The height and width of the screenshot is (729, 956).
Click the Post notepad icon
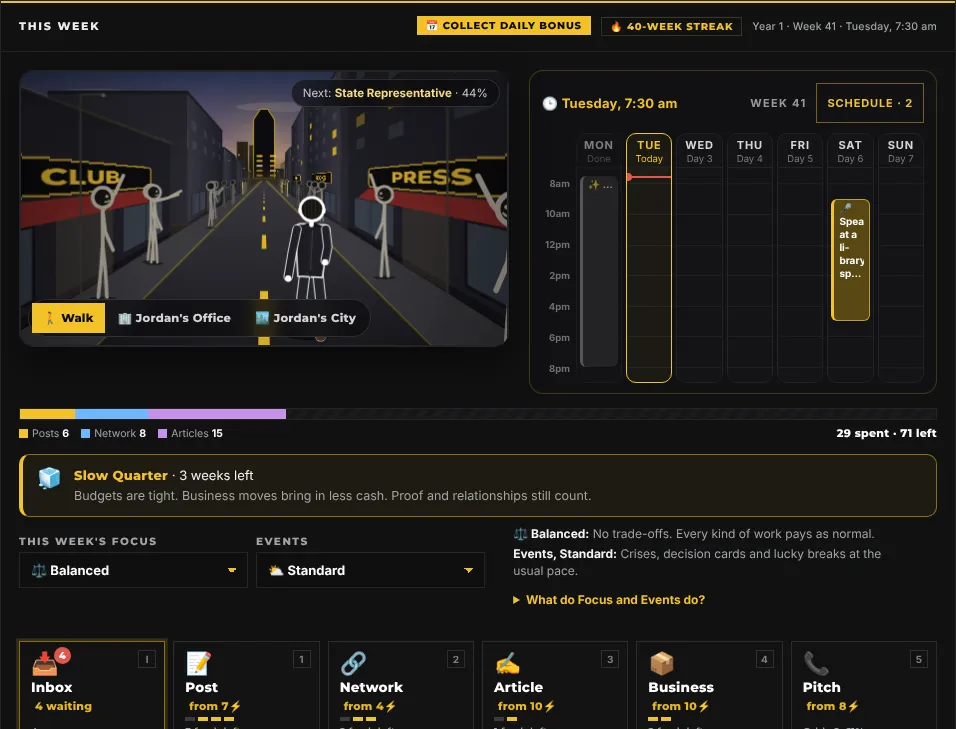198,664
